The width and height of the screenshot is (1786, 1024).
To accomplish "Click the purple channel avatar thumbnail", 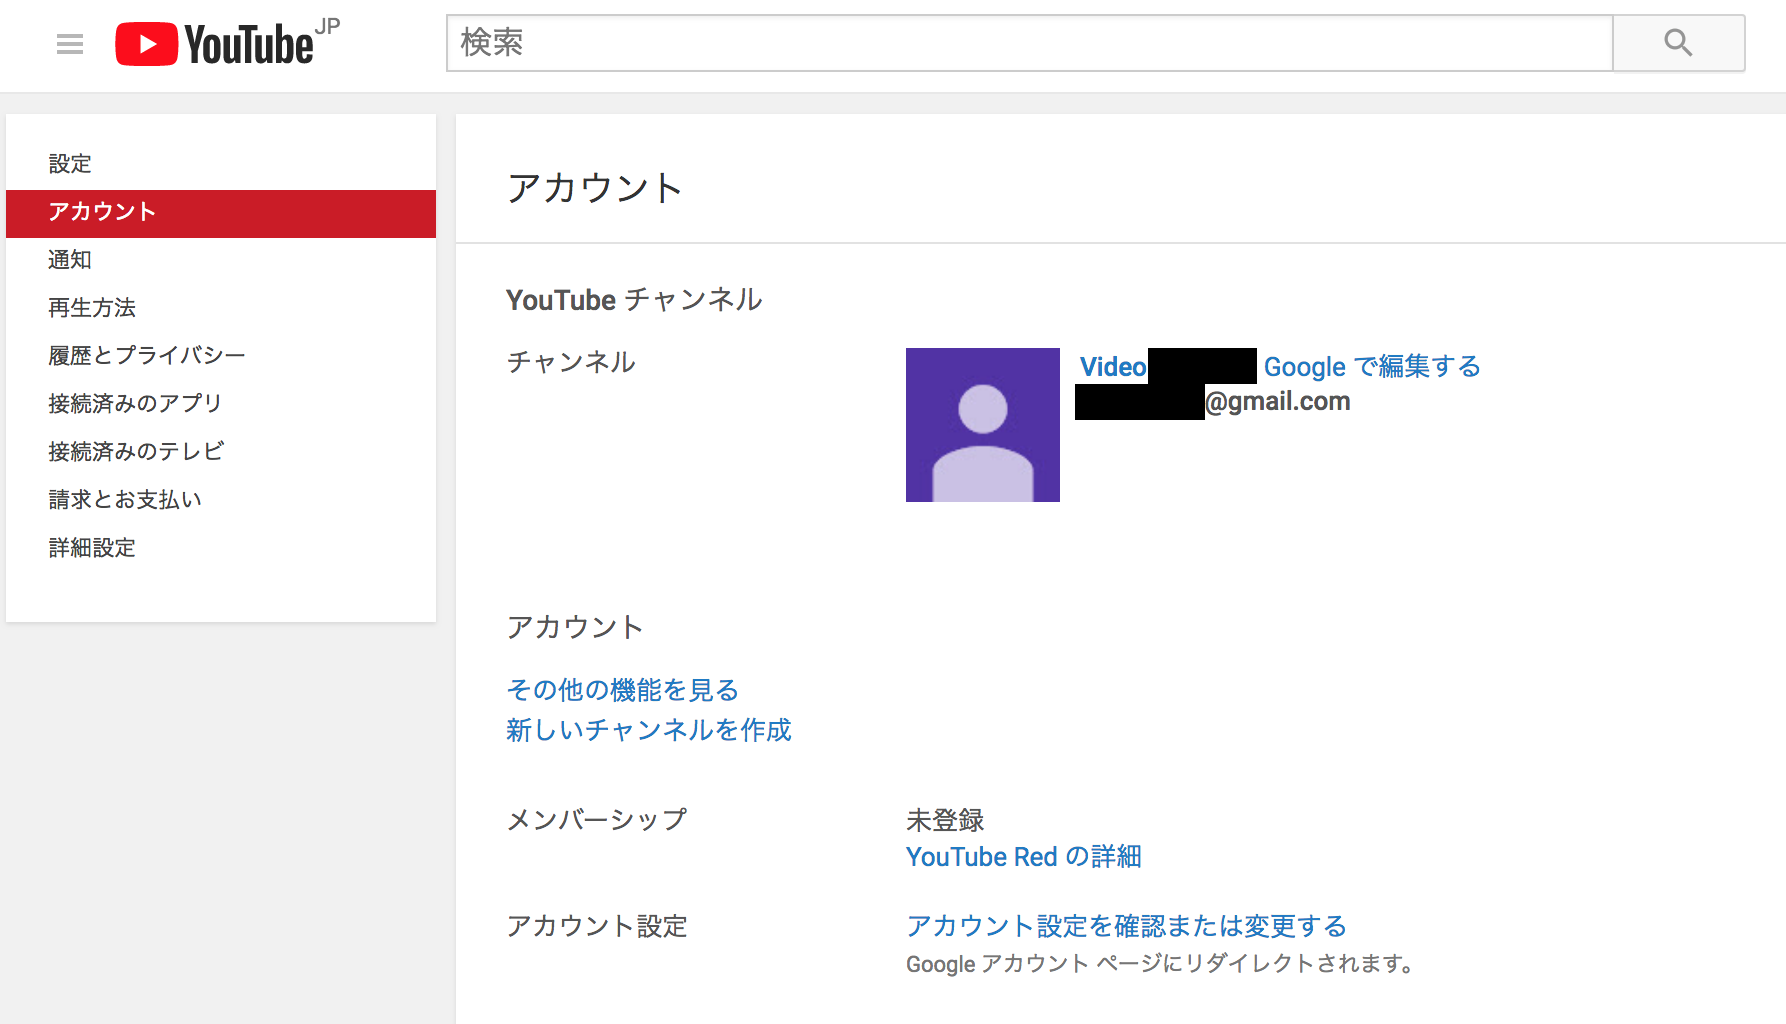I will (982, 425).
